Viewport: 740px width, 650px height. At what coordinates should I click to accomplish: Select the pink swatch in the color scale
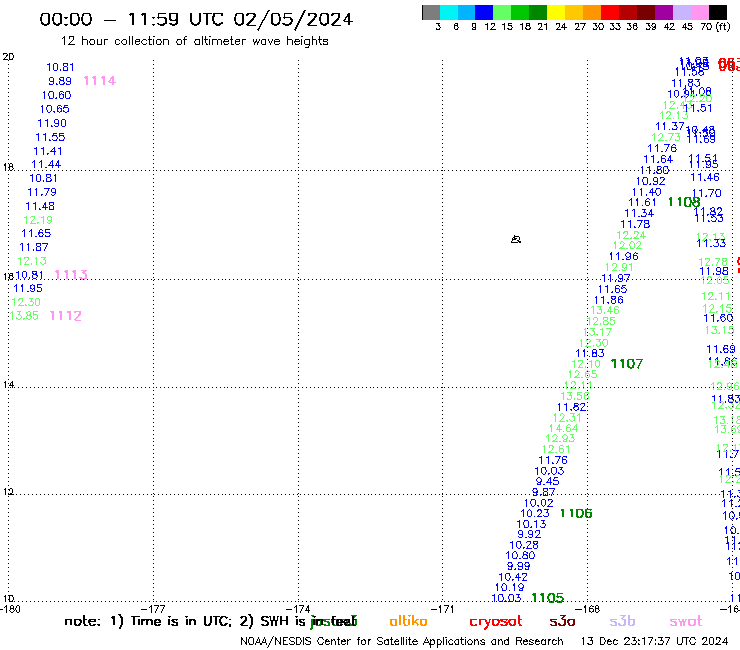point(699,12)
